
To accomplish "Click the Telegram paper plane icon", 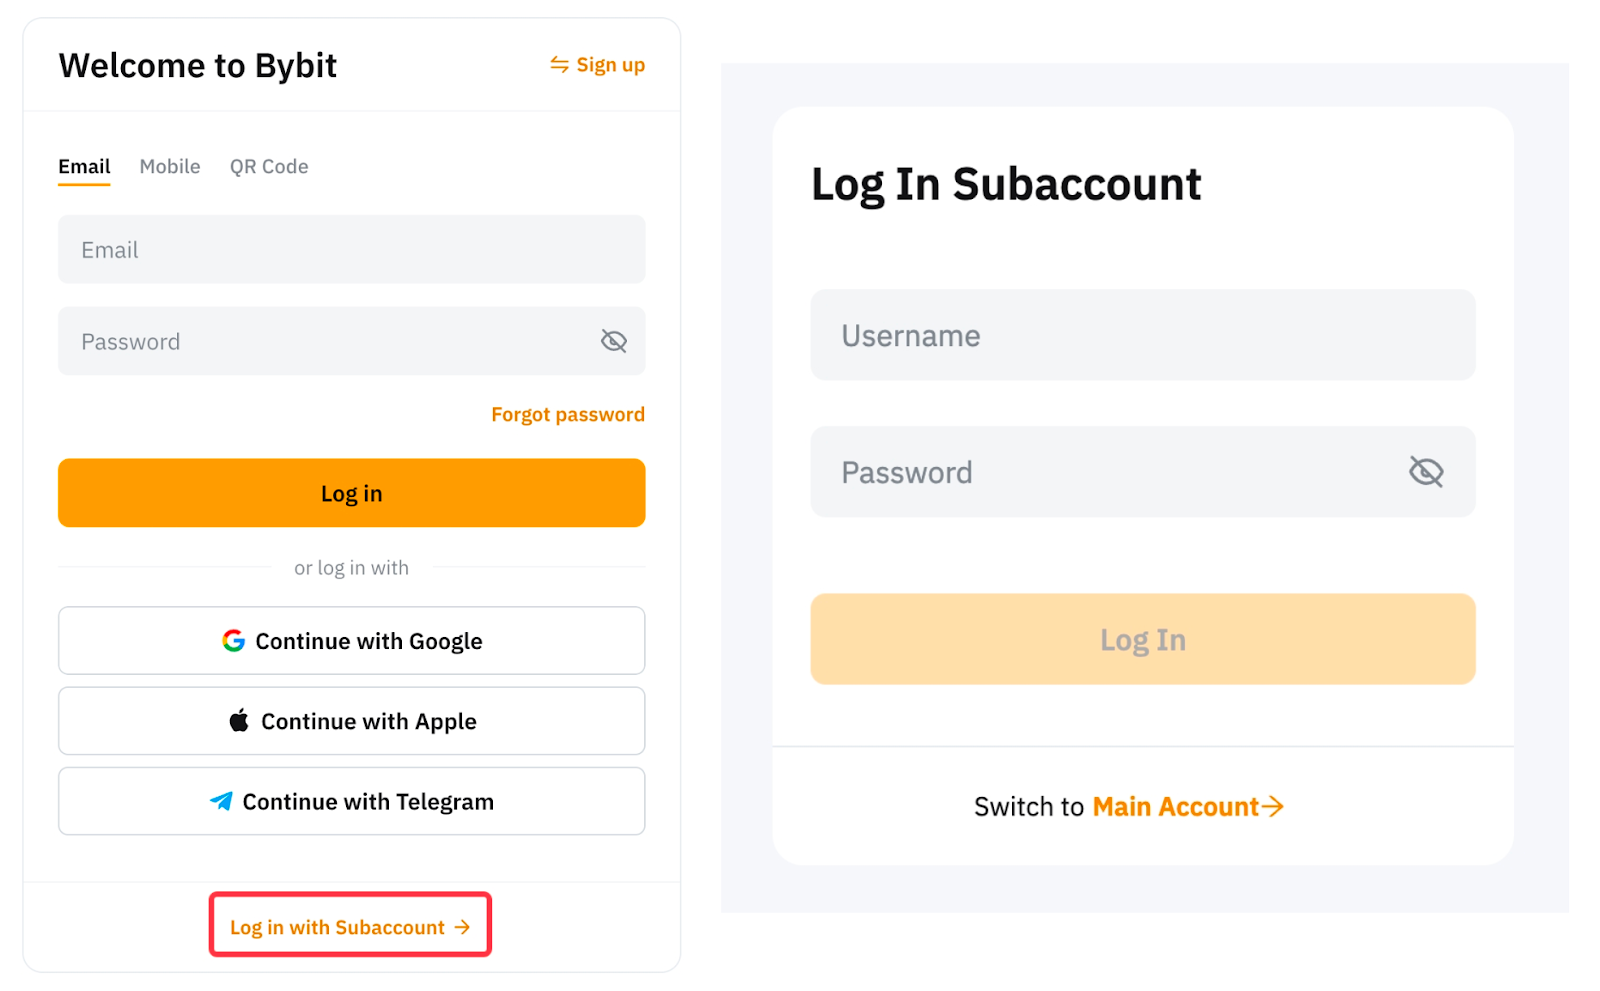I will pos(221,801).
